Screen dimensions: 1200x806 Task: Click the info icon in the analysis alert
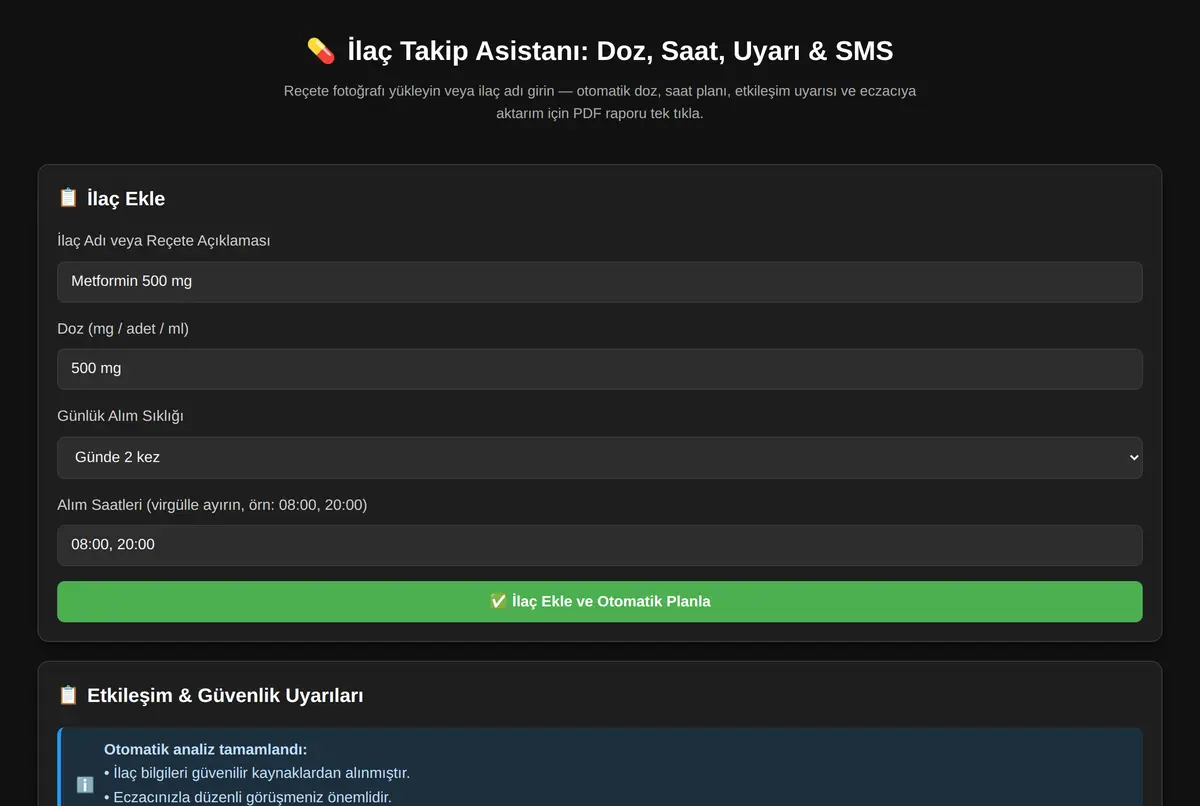click(85, 785)
